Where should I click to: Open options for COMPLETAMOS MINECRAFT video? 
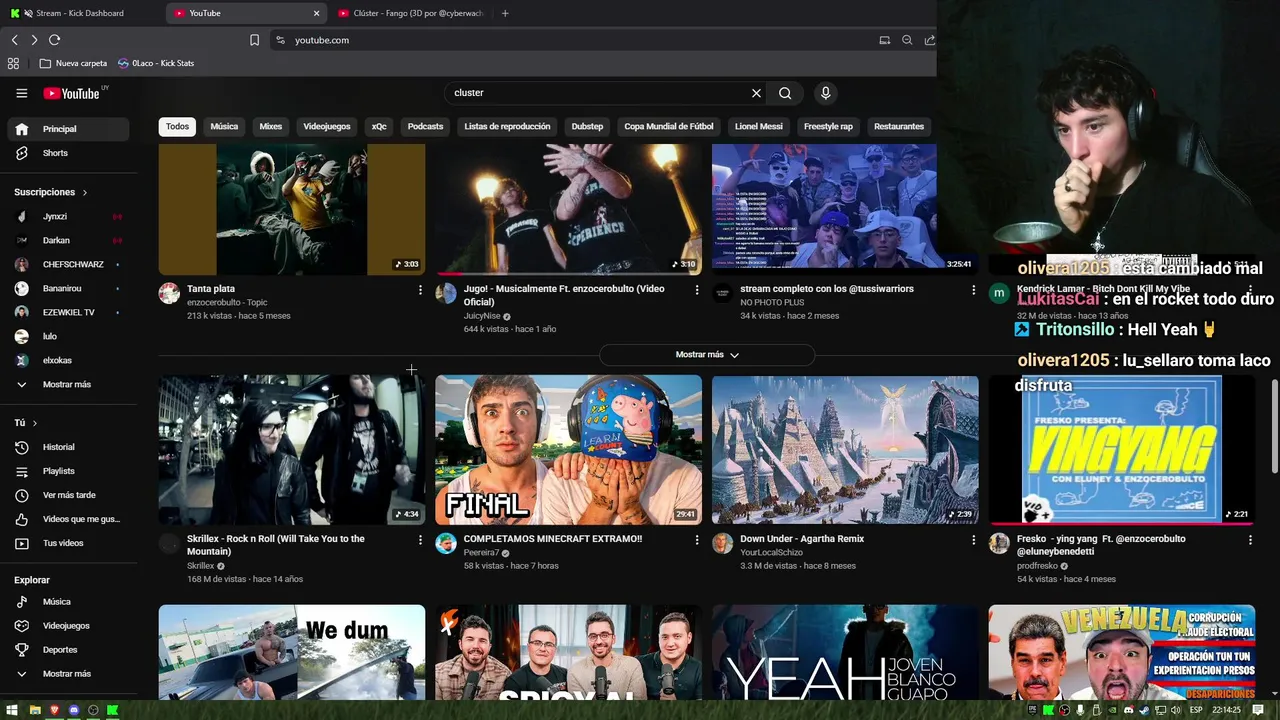pyautogui.click(x=697, y=539)
